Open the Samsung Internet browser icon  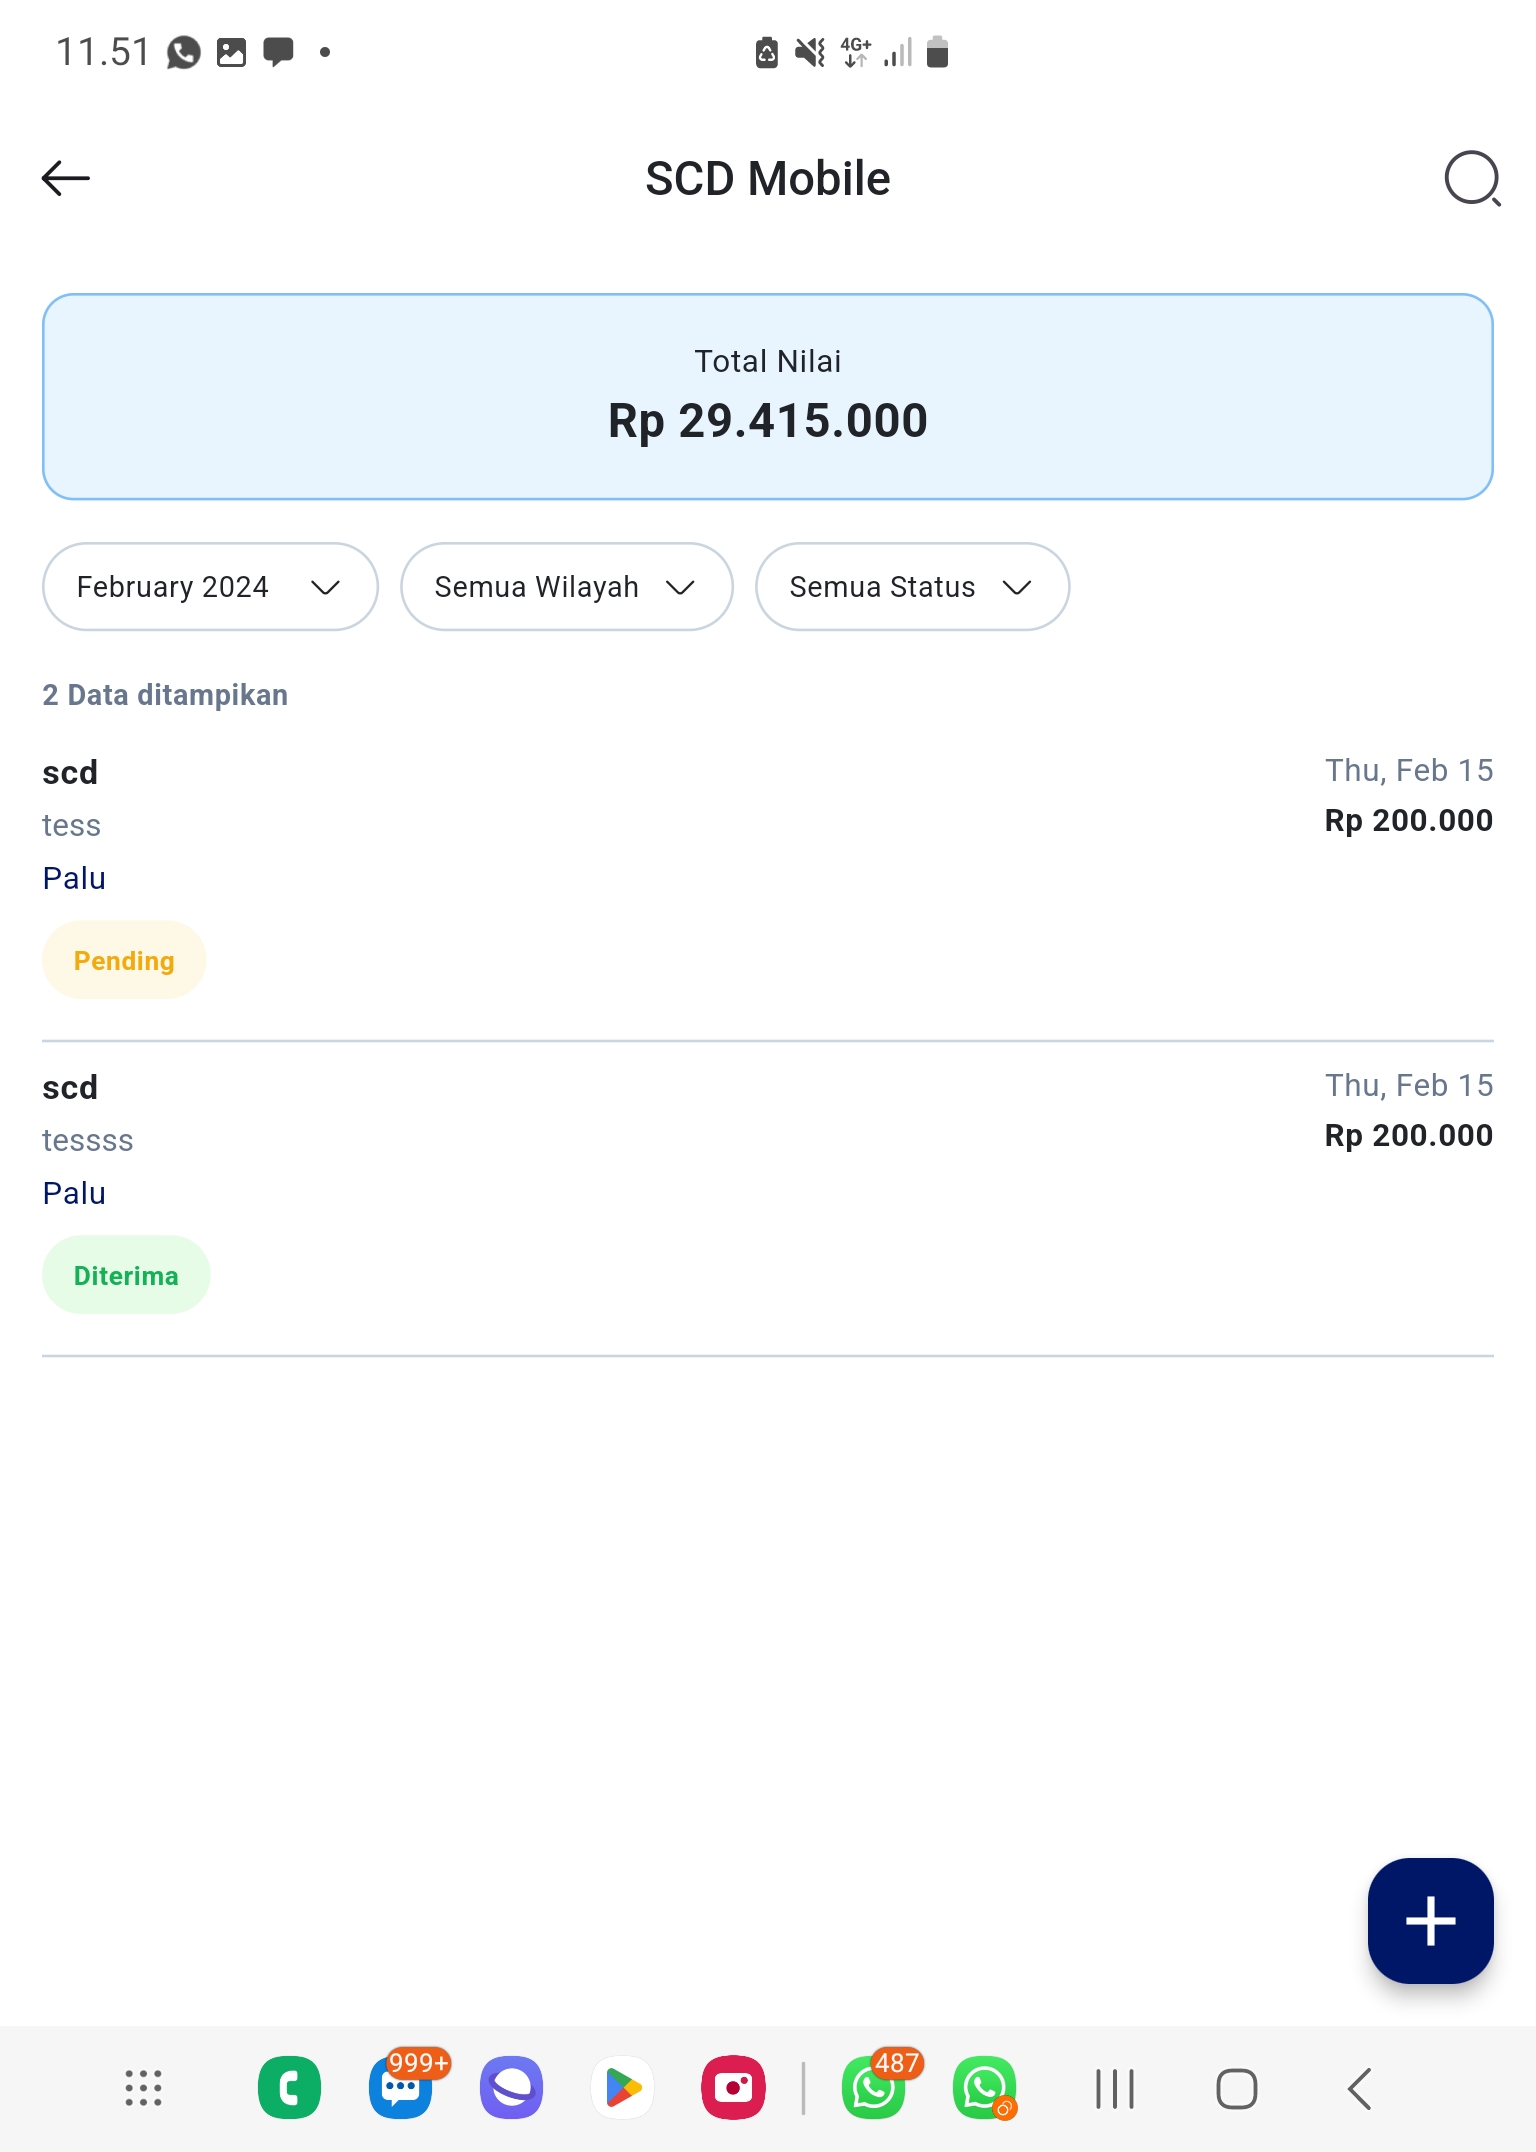(x=511, y=2088)
